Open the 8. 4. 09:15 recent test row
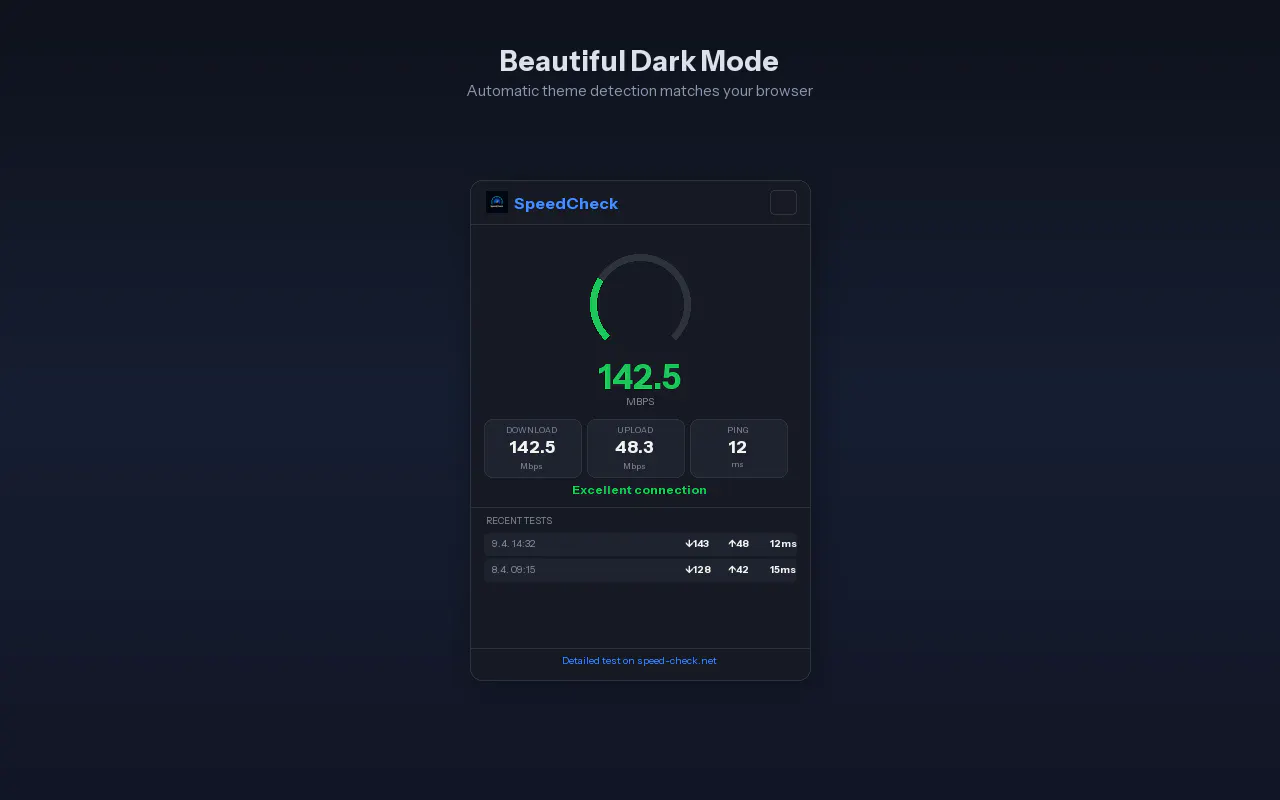 point(640,570)
